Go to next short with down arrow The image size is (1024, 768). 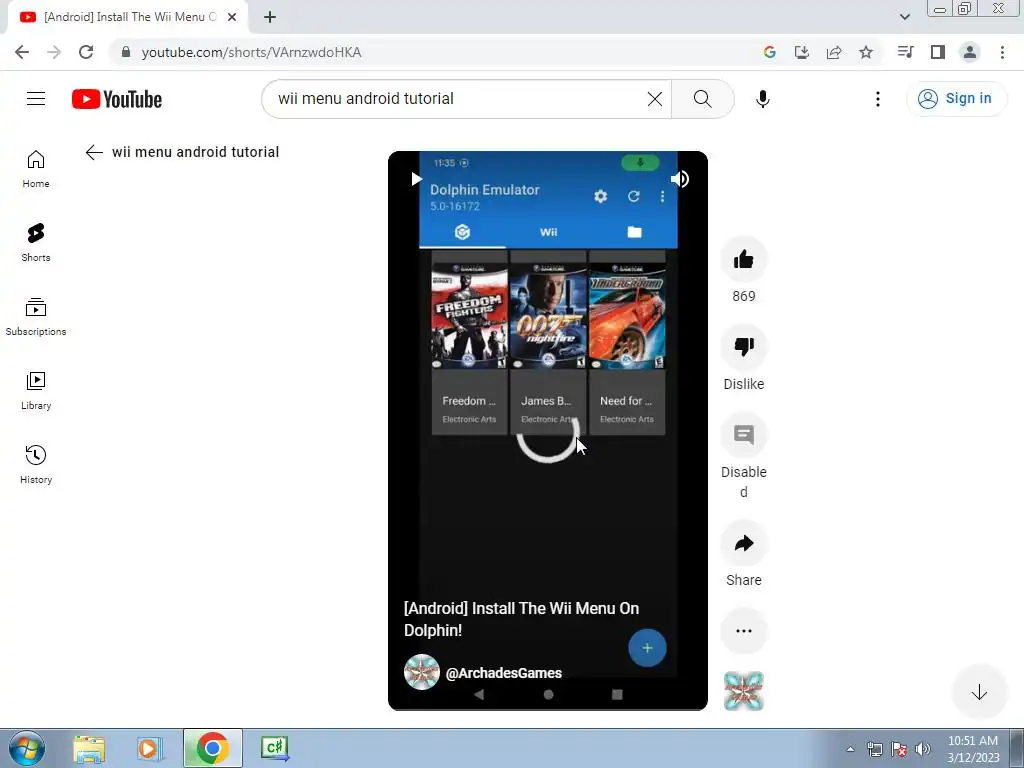pos(979,692)
